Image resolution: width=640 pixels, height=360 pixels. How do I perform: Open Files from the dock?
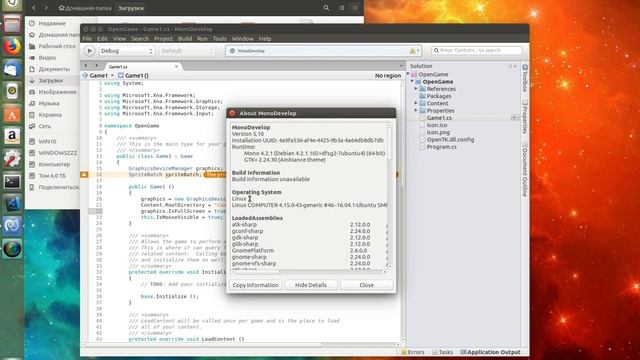(x=12, y=24)
